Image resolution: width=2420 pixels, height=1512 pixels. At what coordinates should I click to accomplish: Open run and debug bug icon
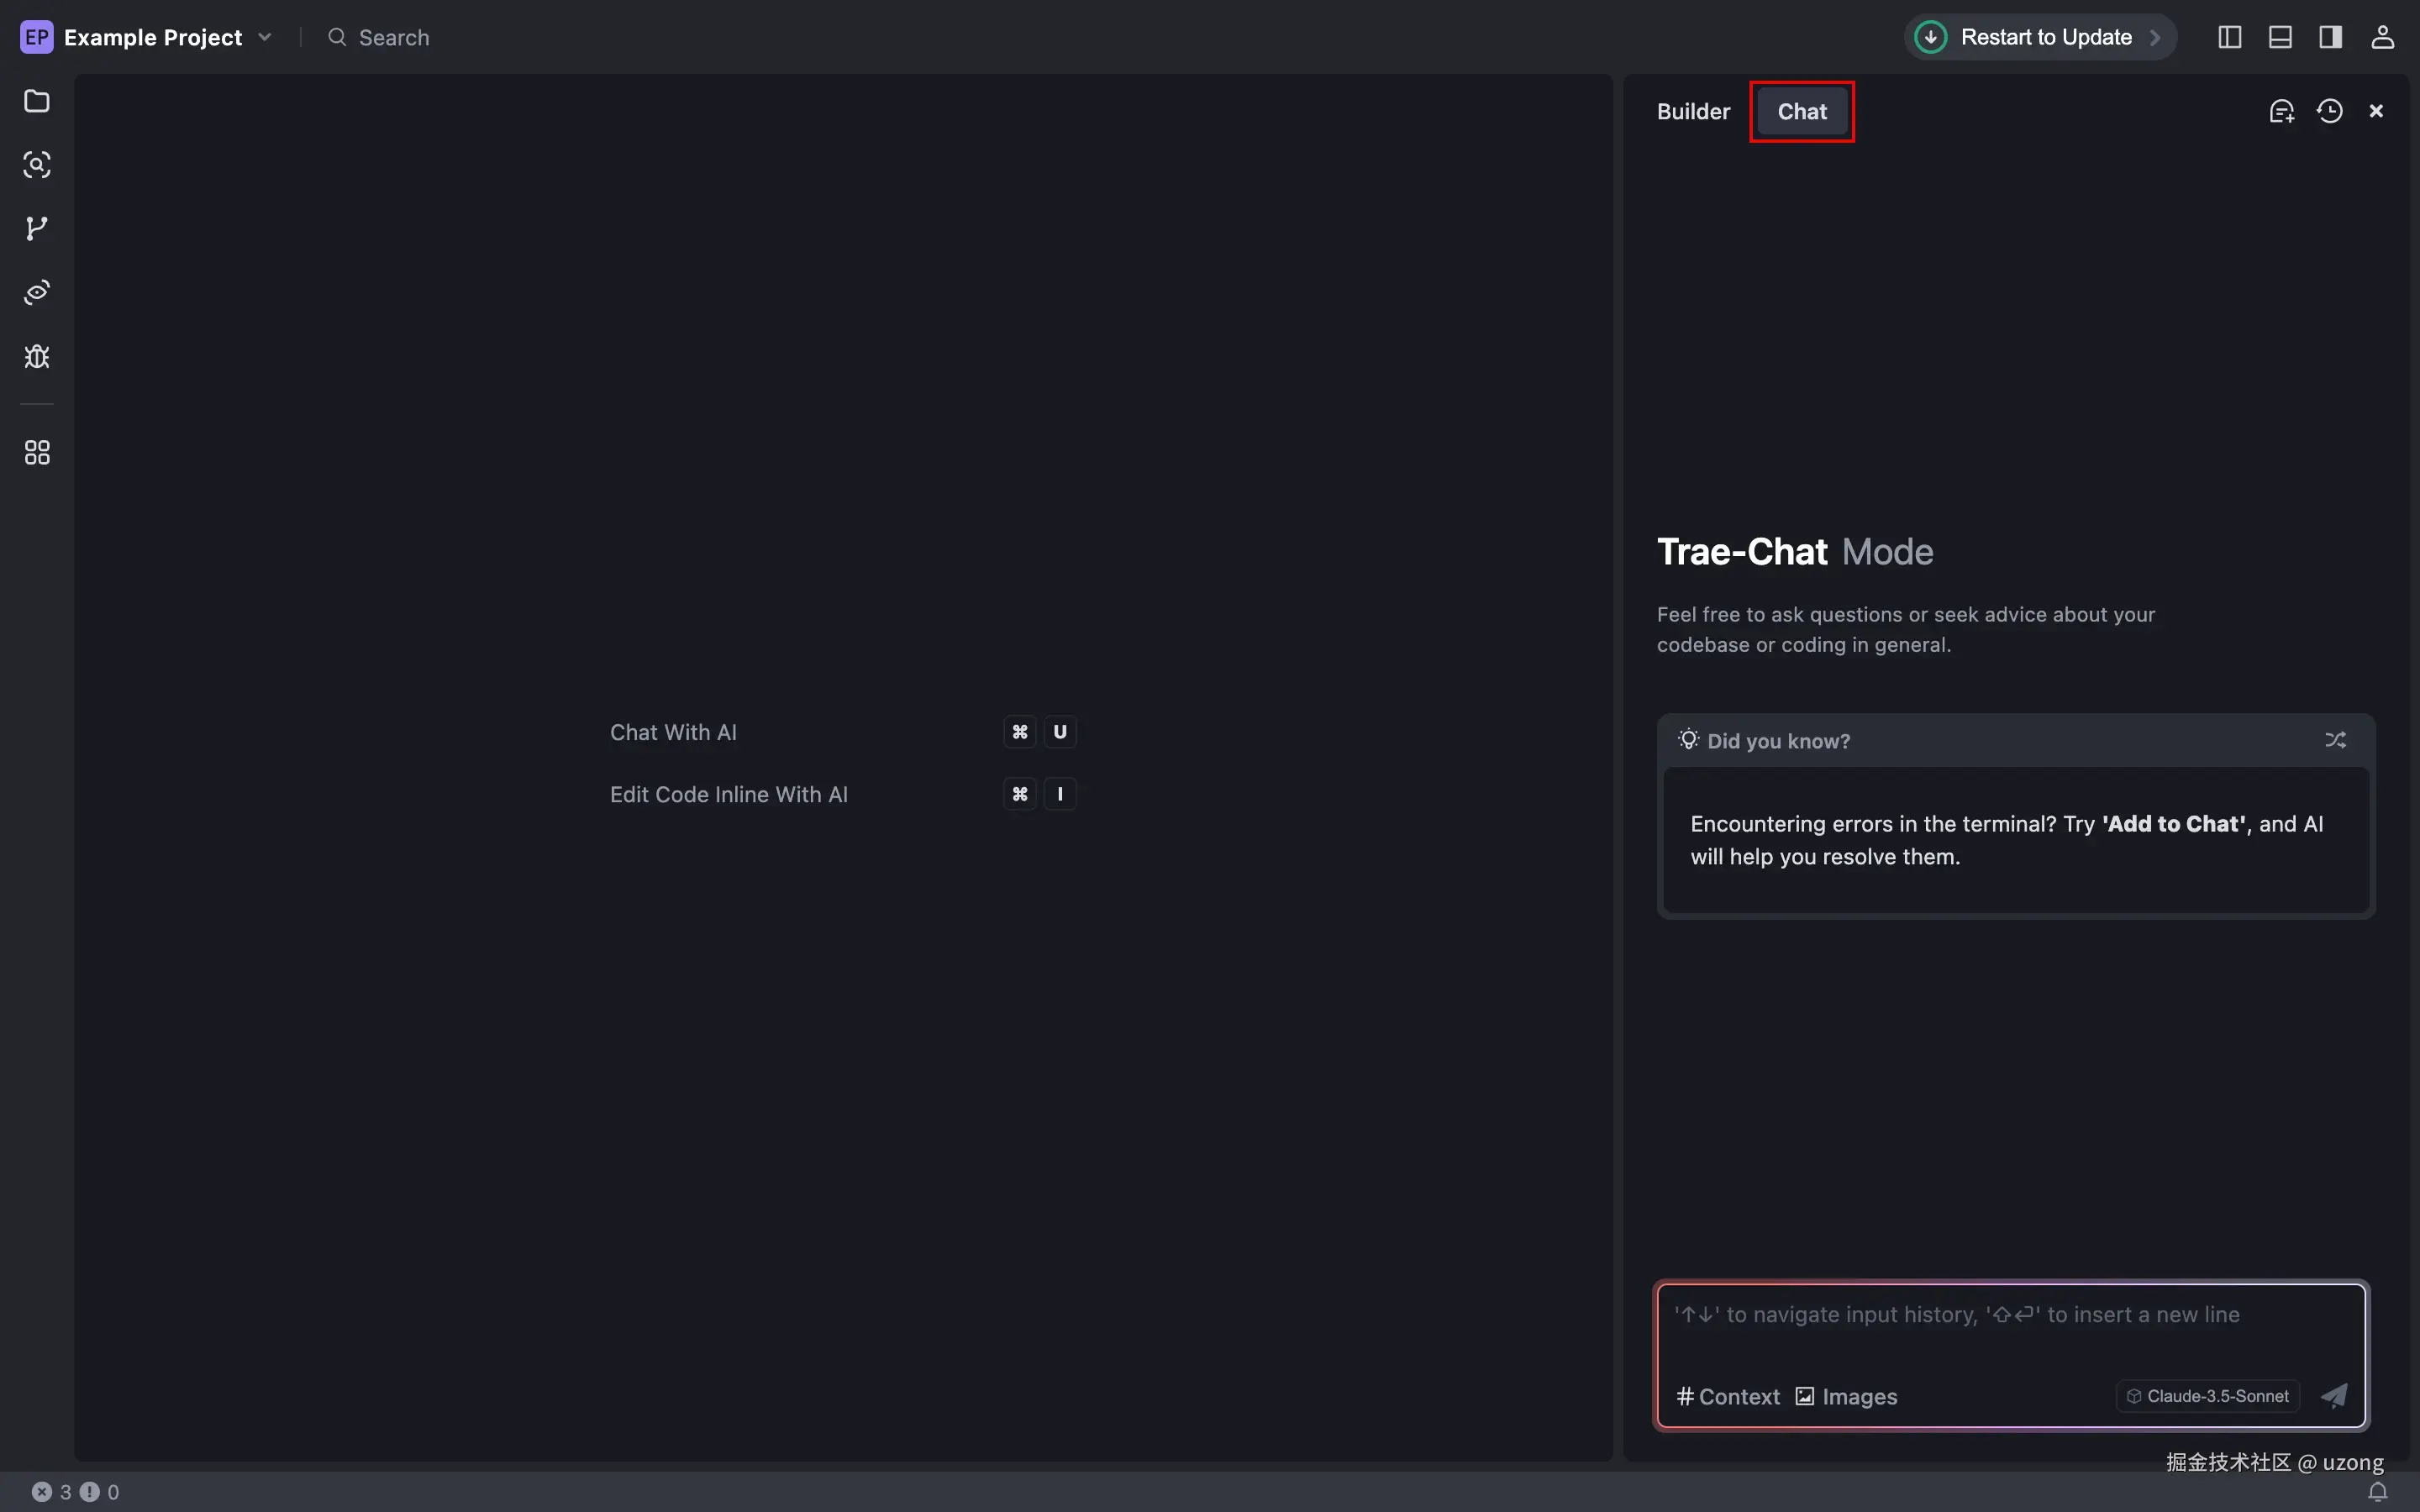pyautogui.click(x=37, y=357)
